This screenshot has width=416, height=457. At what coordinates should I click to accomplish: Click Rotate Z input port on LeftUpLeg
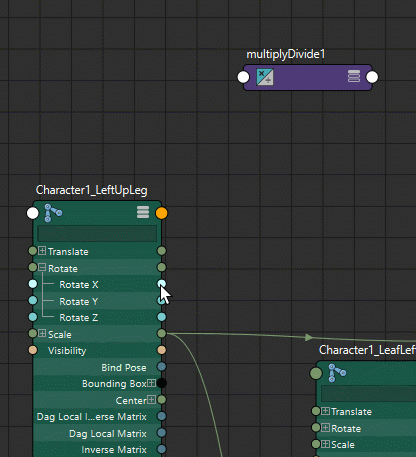click(33, 317)
